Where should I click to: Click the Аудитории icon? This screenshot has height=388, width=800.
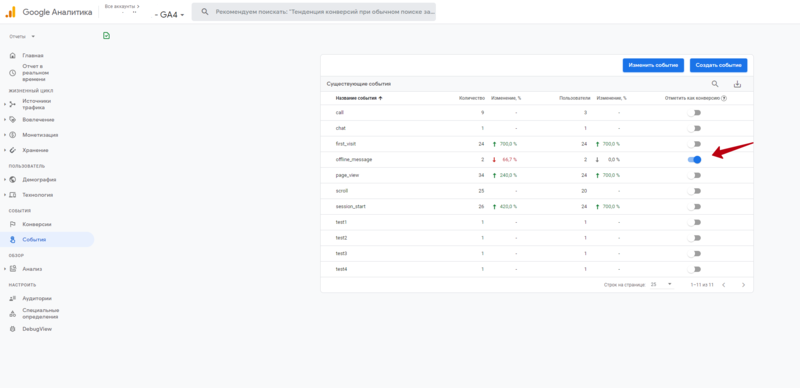tap(13, 298)
